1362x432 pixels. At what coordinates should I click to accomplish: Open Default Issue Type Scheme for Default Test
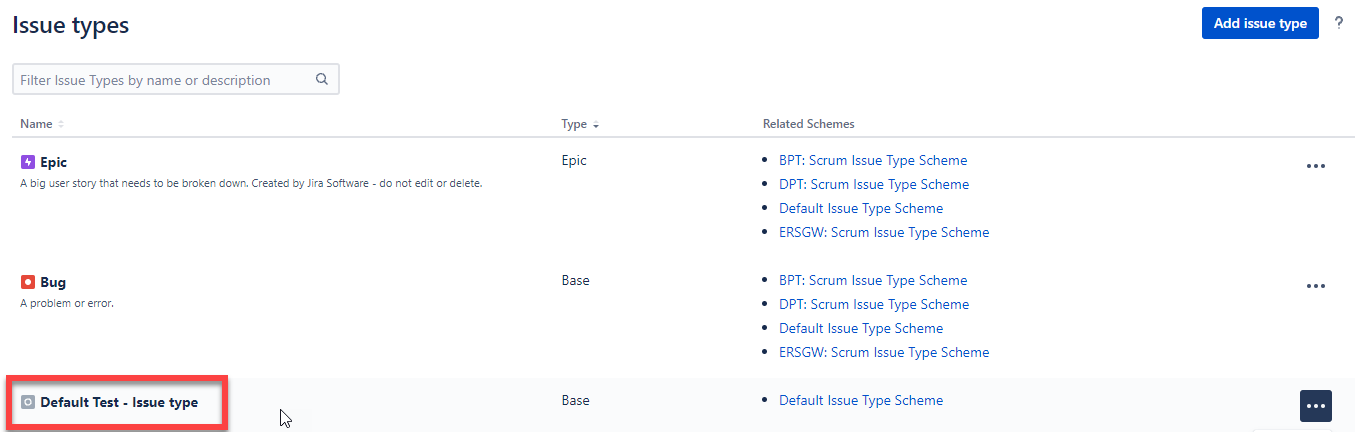pyautogui.click(x=861, y=400)
